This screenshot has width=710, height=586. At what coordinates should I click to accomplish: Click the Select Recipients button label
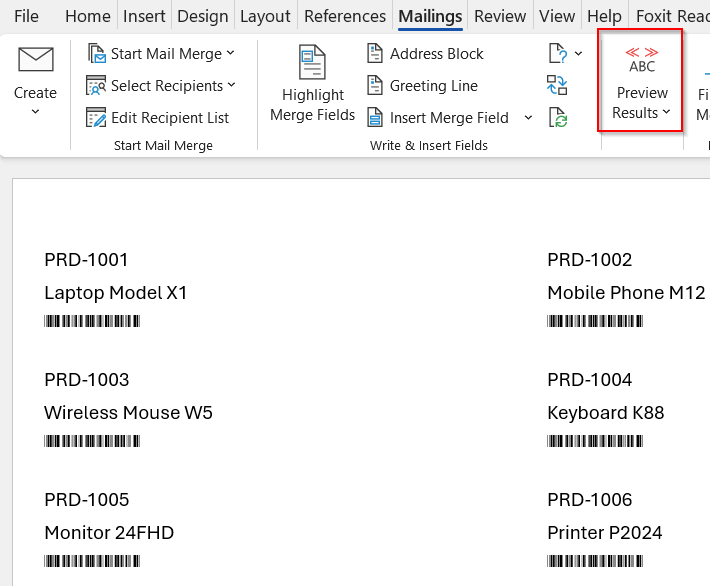pos(167,86)
